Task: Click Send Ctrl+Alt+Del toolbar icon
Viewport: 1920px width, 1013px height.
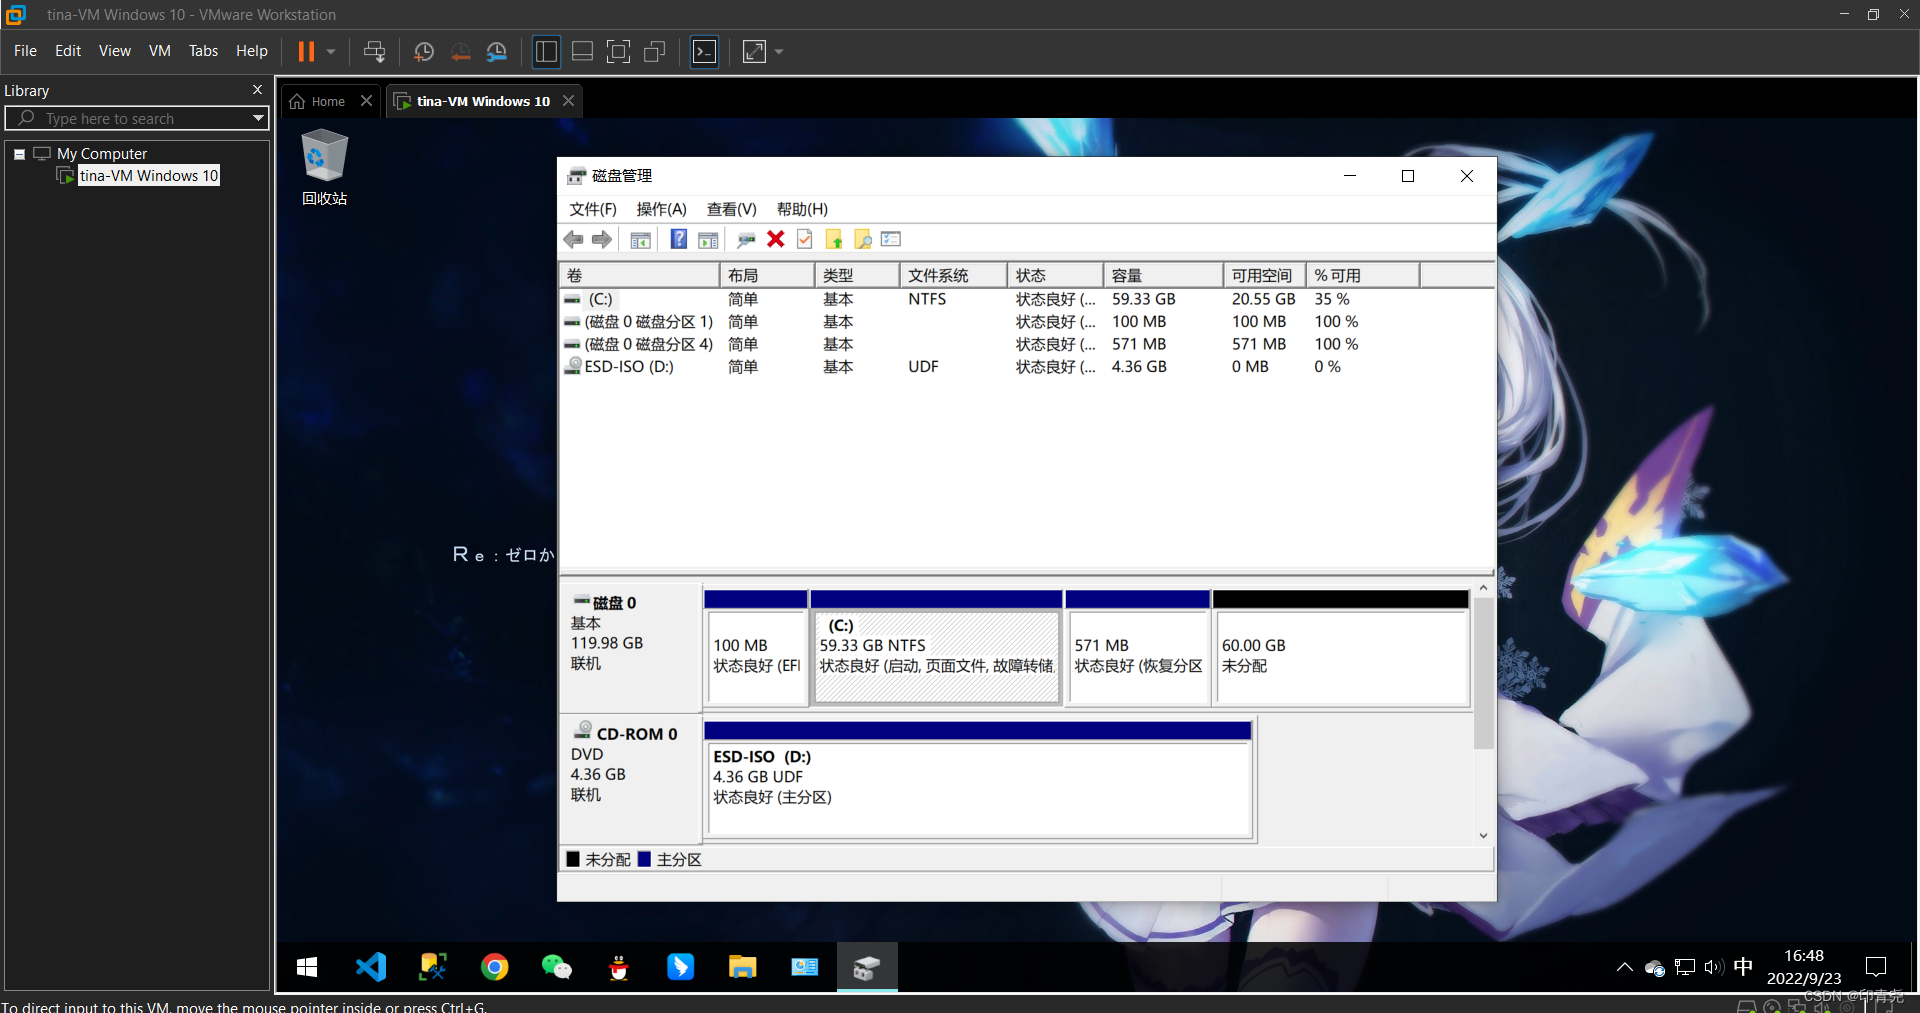Action: tap(374, 51)
